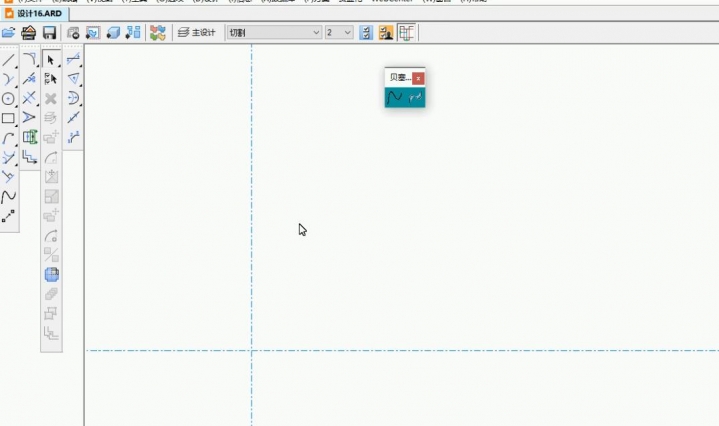This screenshot has width=719, height=426.
Task: Select the second Bezier floating palette tool
Action: click(x=416, y=97)
